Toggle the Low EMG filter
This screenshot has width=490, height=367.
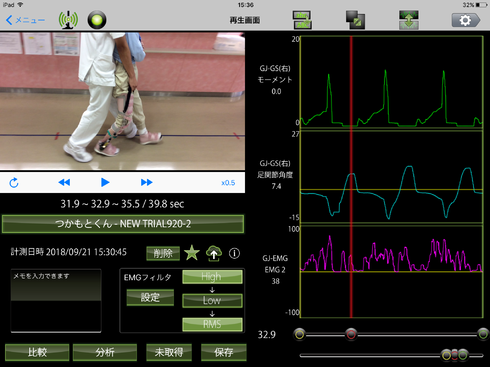point(212,300)
